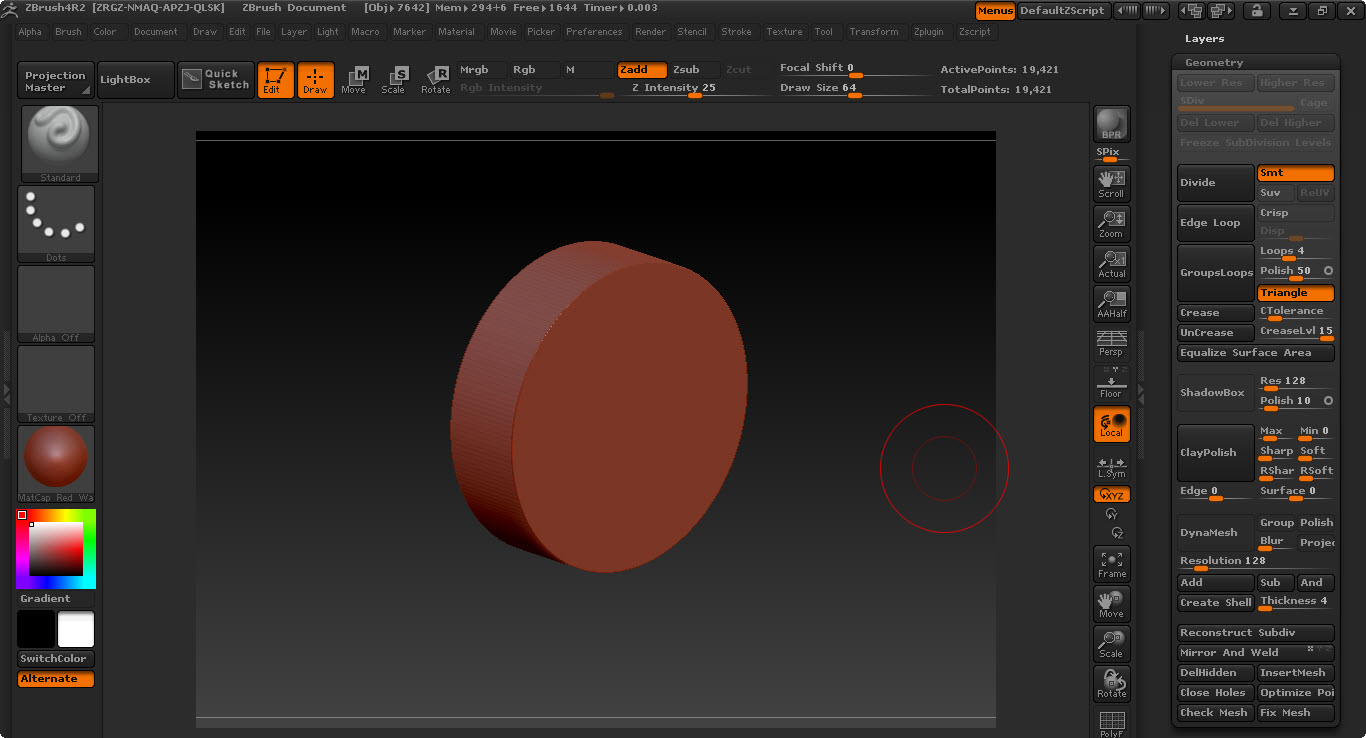This screenshot has height=738, width=1366.
Task: Select the Scroll hand tool icon
Action: tap(1111, 183)
